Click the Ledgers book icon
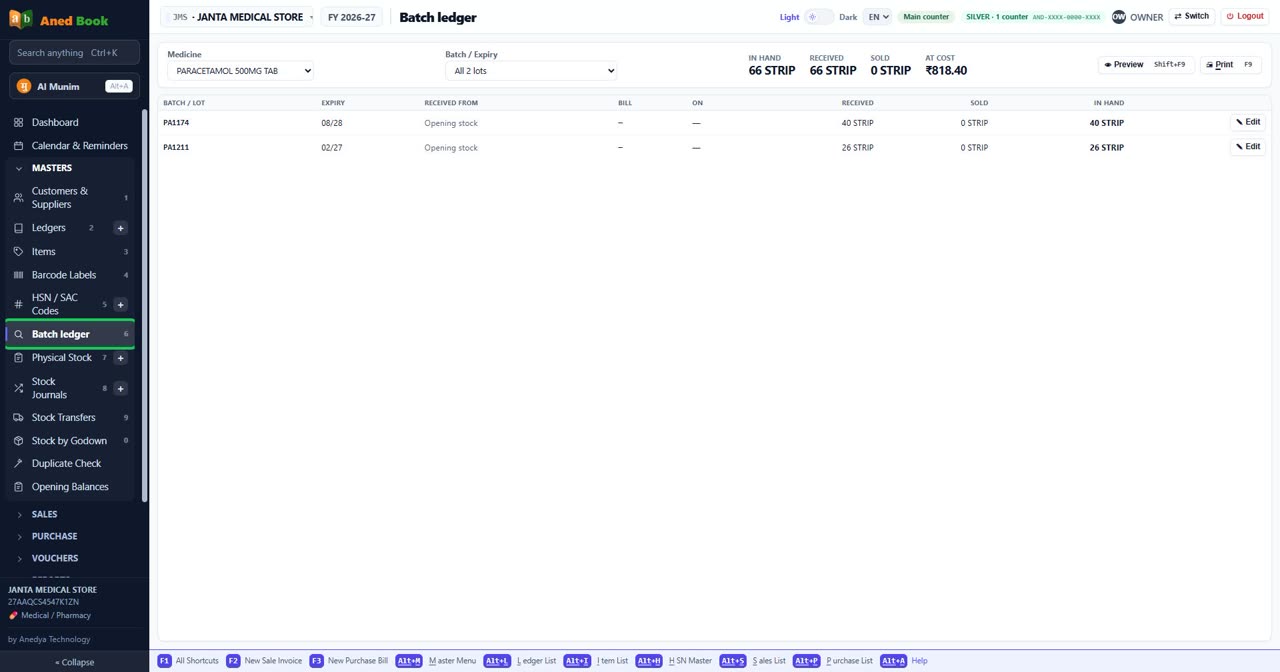 [x=18, y=228]
